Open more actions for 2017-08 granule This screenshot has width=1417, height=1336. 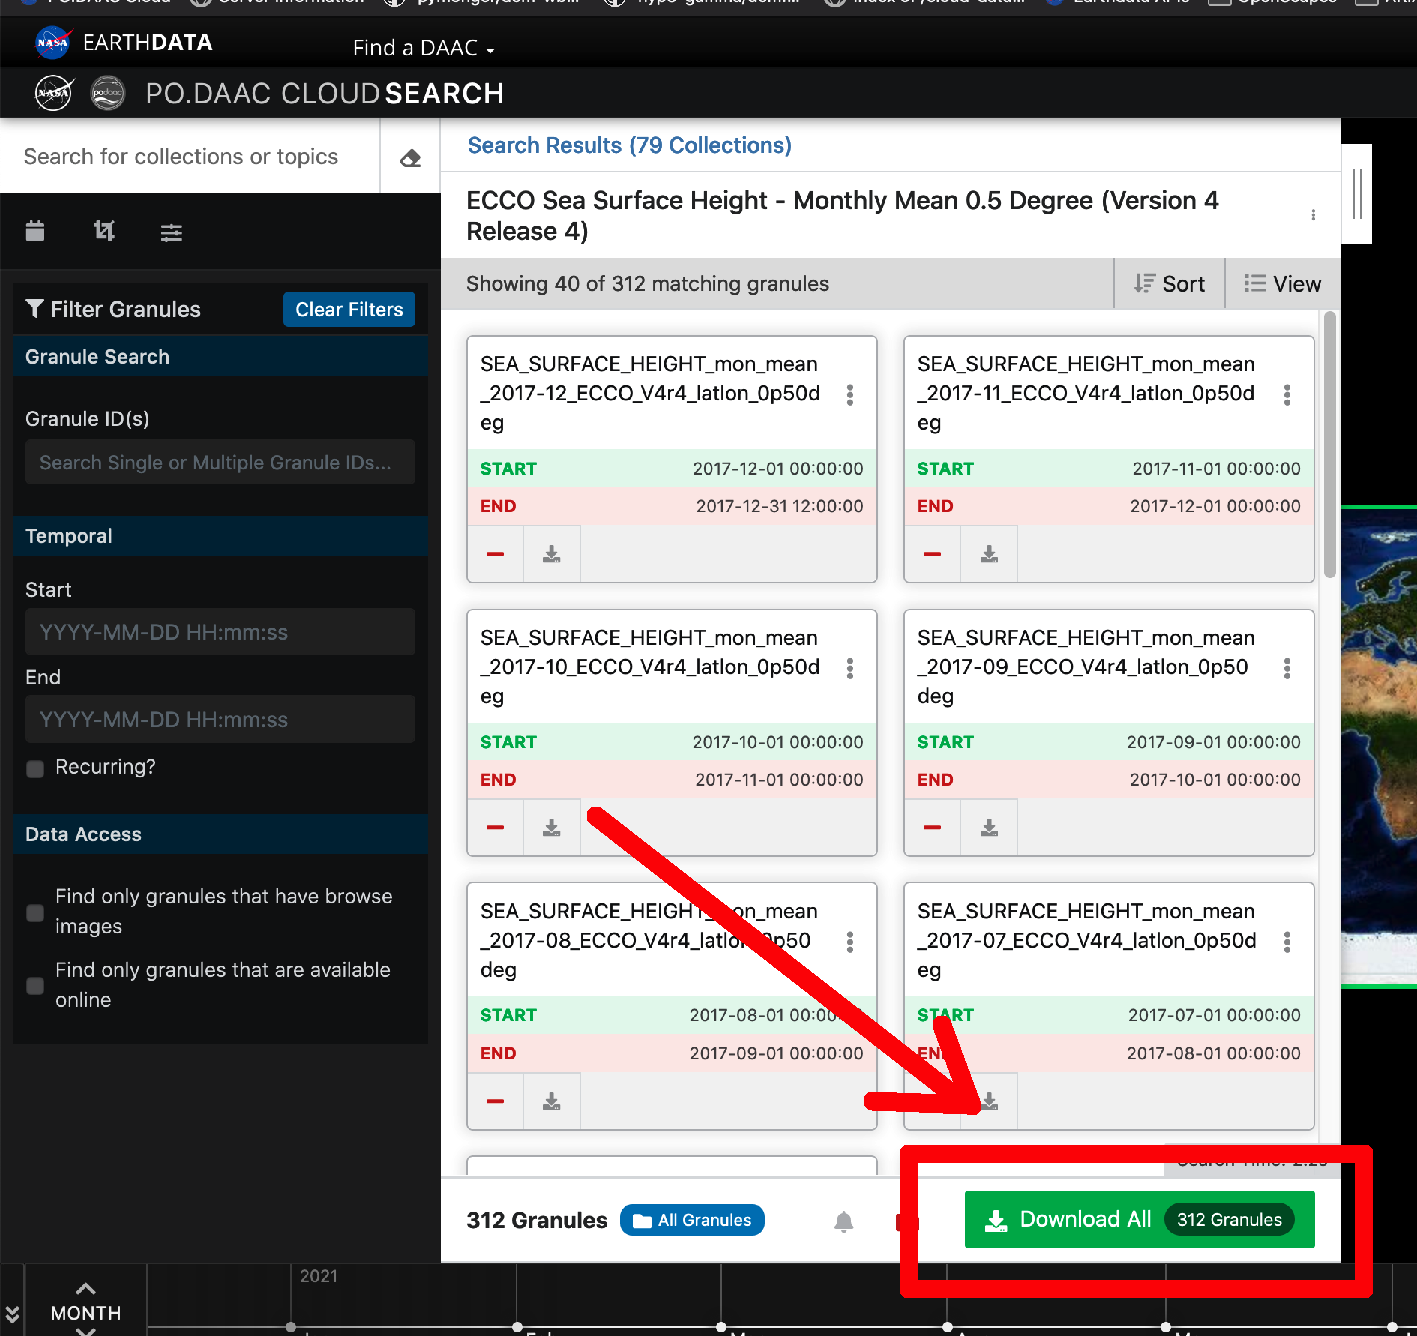tap(850, 942)
